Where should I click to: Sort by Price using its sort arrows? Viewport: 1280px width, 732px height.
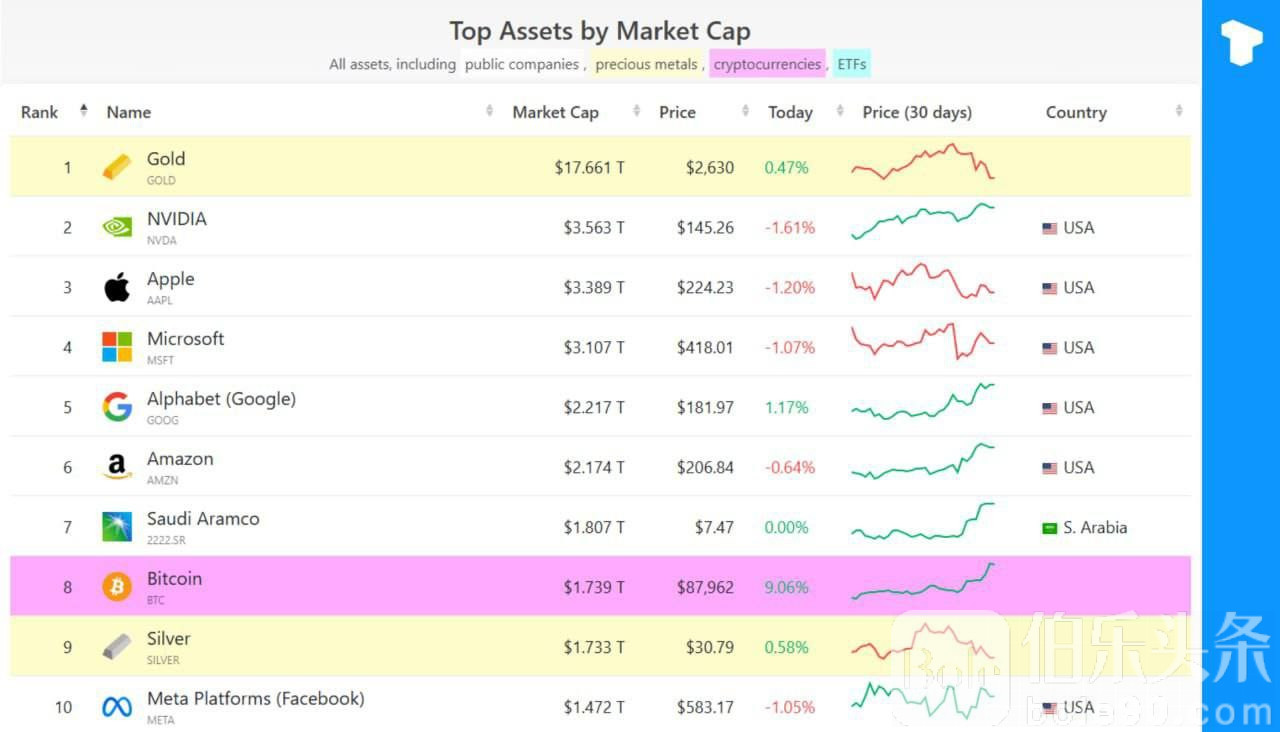pyautogui.click(x=745, y=111)
